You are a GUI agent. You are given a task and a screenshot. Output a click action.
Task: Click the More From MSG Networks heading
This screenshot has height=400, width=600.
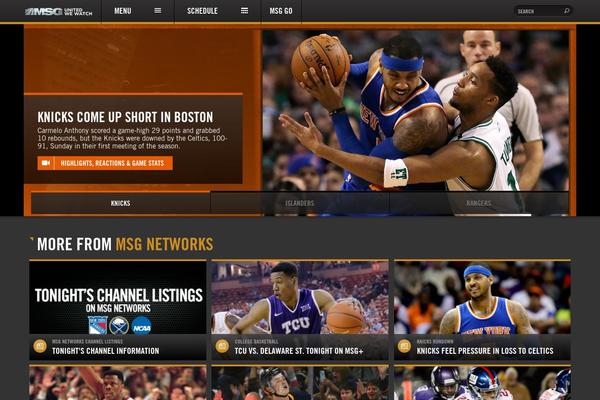pos(125,244)
